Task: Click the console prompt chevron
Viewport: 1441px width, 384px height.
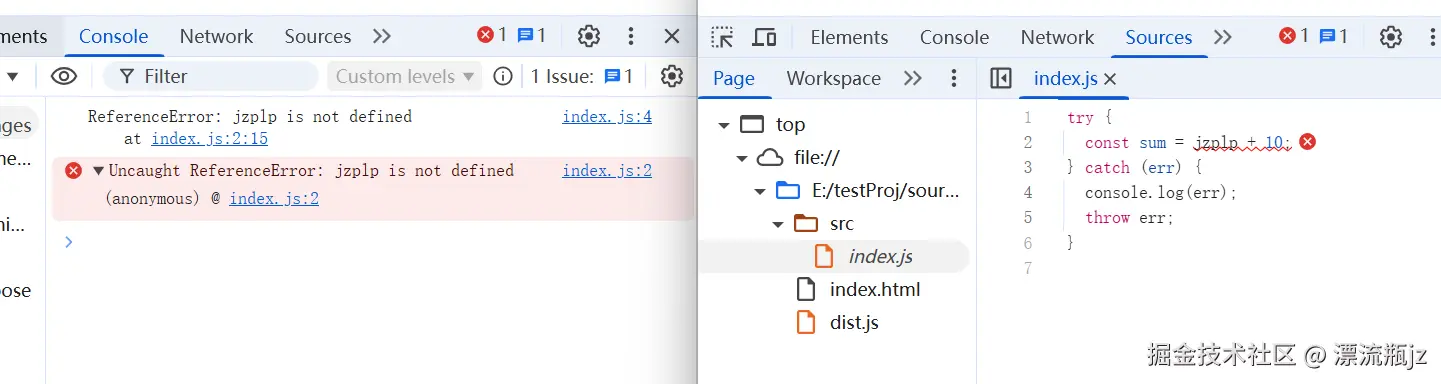Action: (x=68, y=242)
